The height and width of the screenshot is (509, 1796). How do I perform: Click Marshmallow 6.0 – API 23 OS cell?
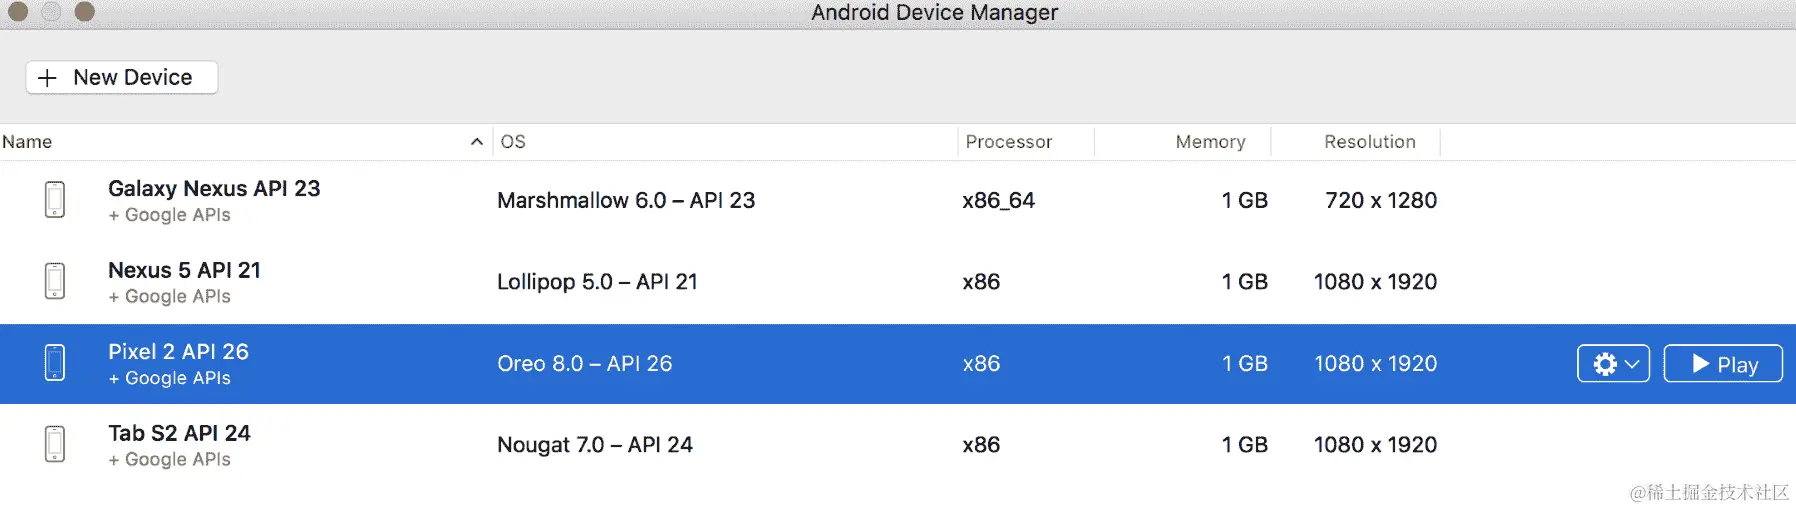626,201
